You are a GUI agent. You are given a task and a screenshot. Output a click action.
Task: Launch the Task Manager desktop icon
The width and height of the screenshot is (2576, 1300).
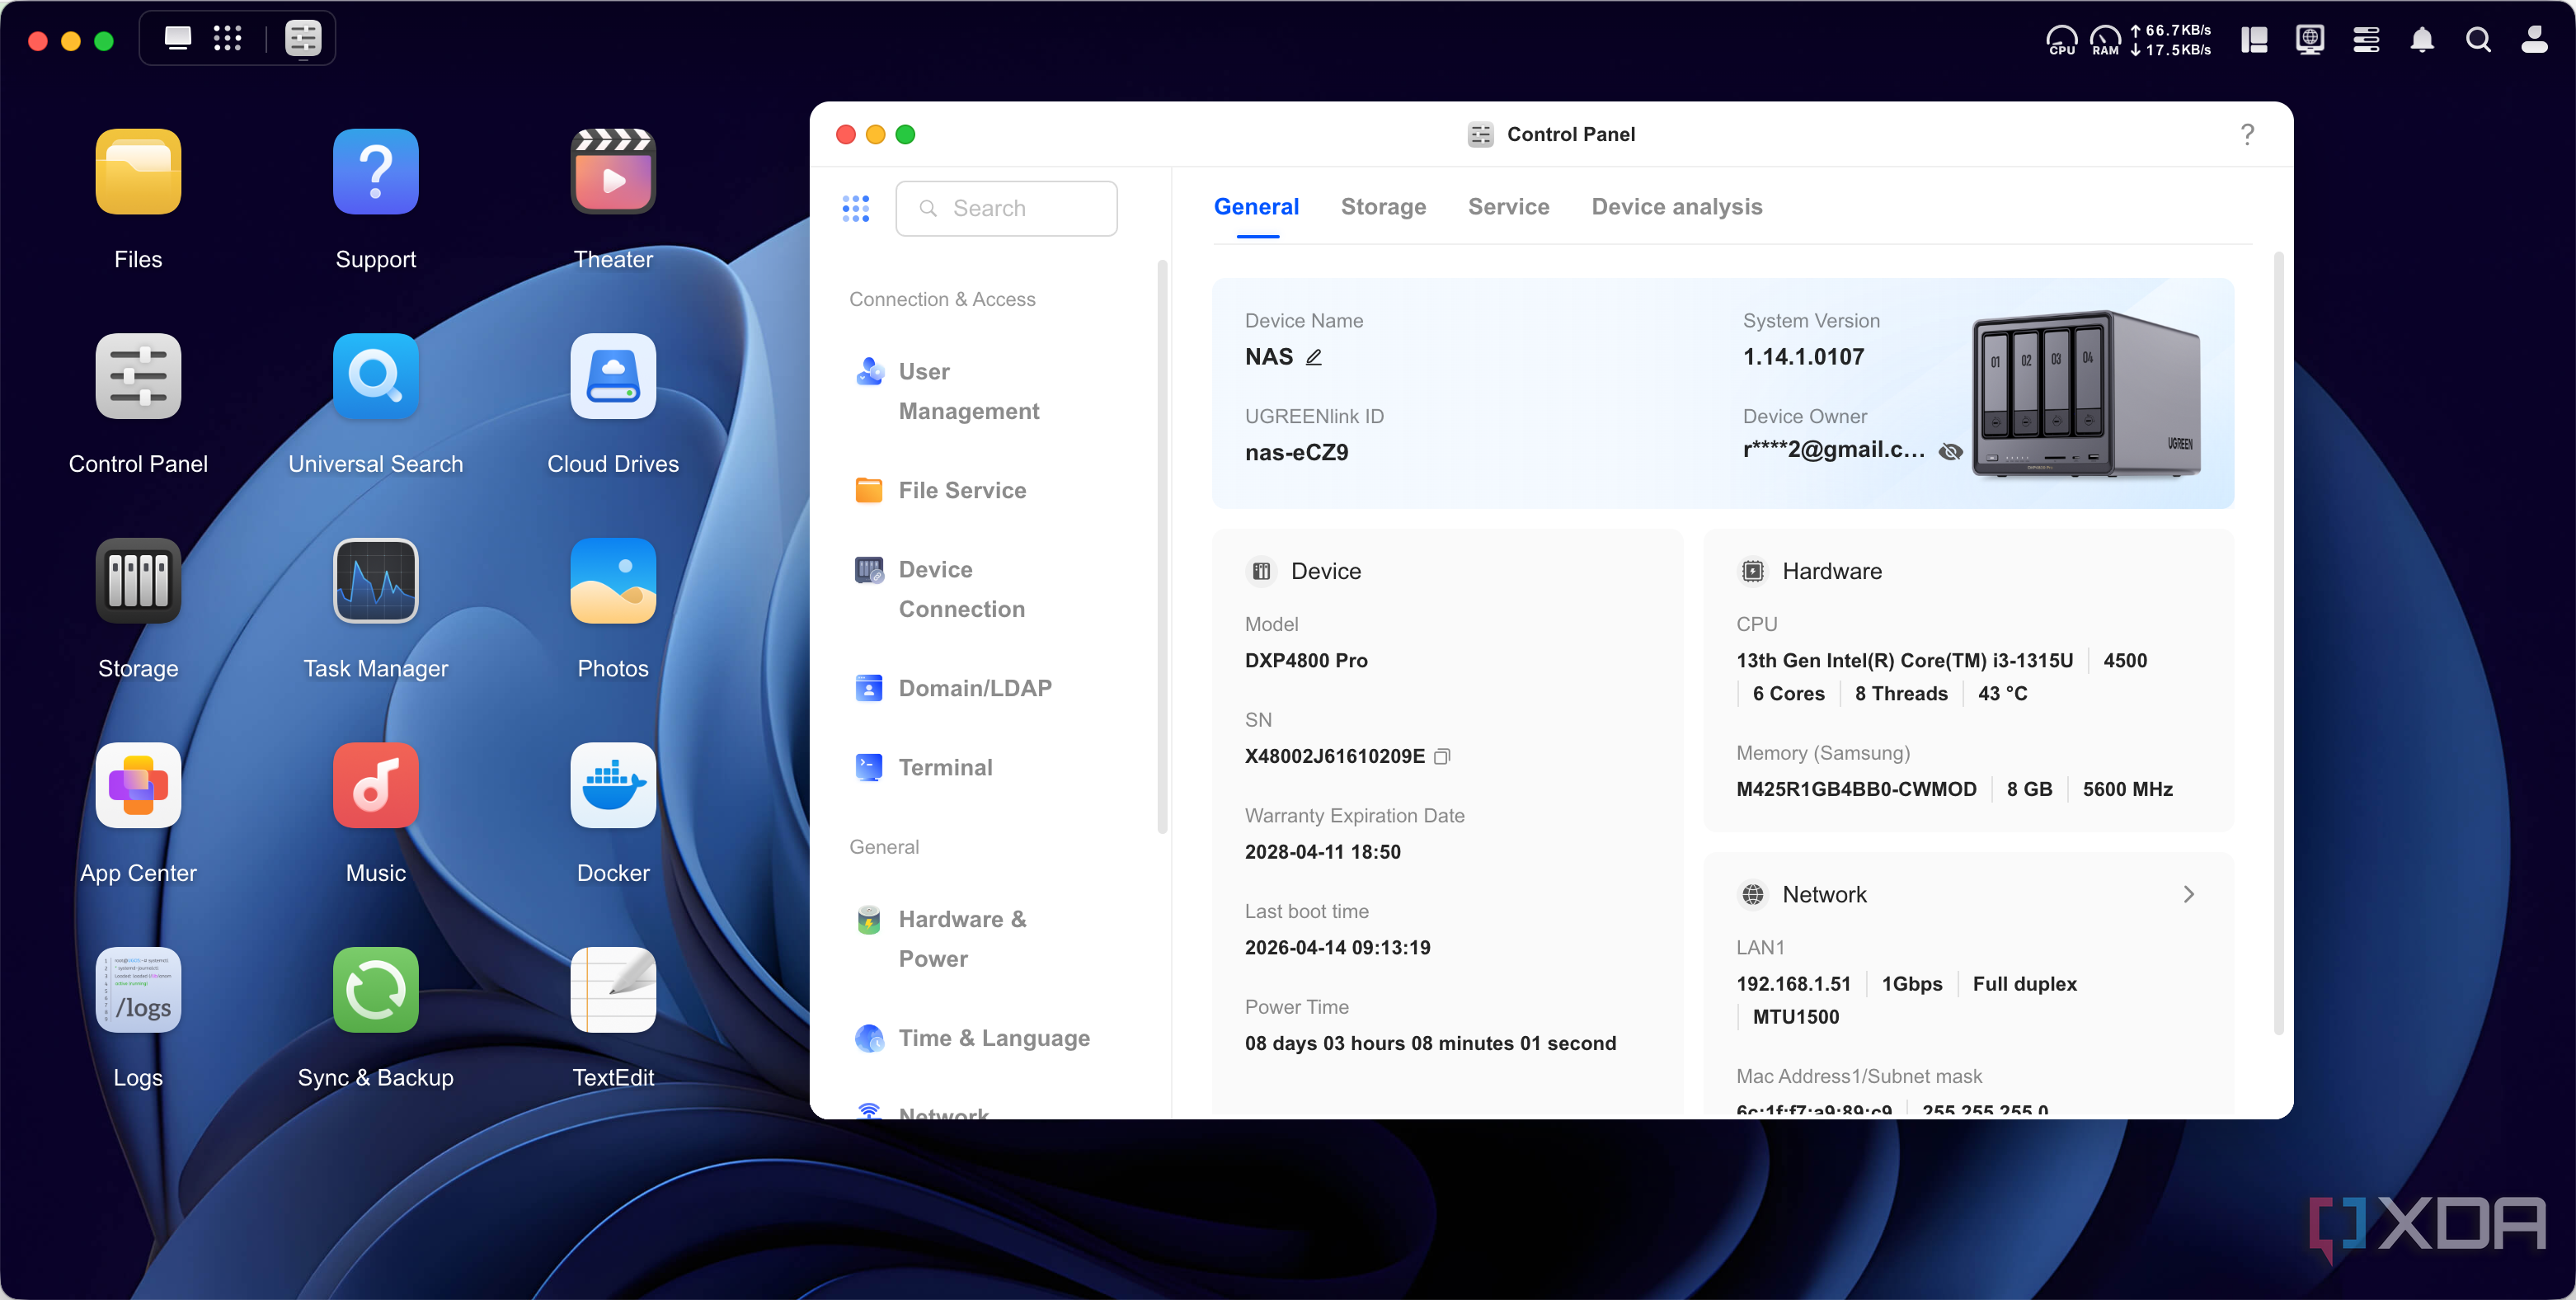pos(375,580)
